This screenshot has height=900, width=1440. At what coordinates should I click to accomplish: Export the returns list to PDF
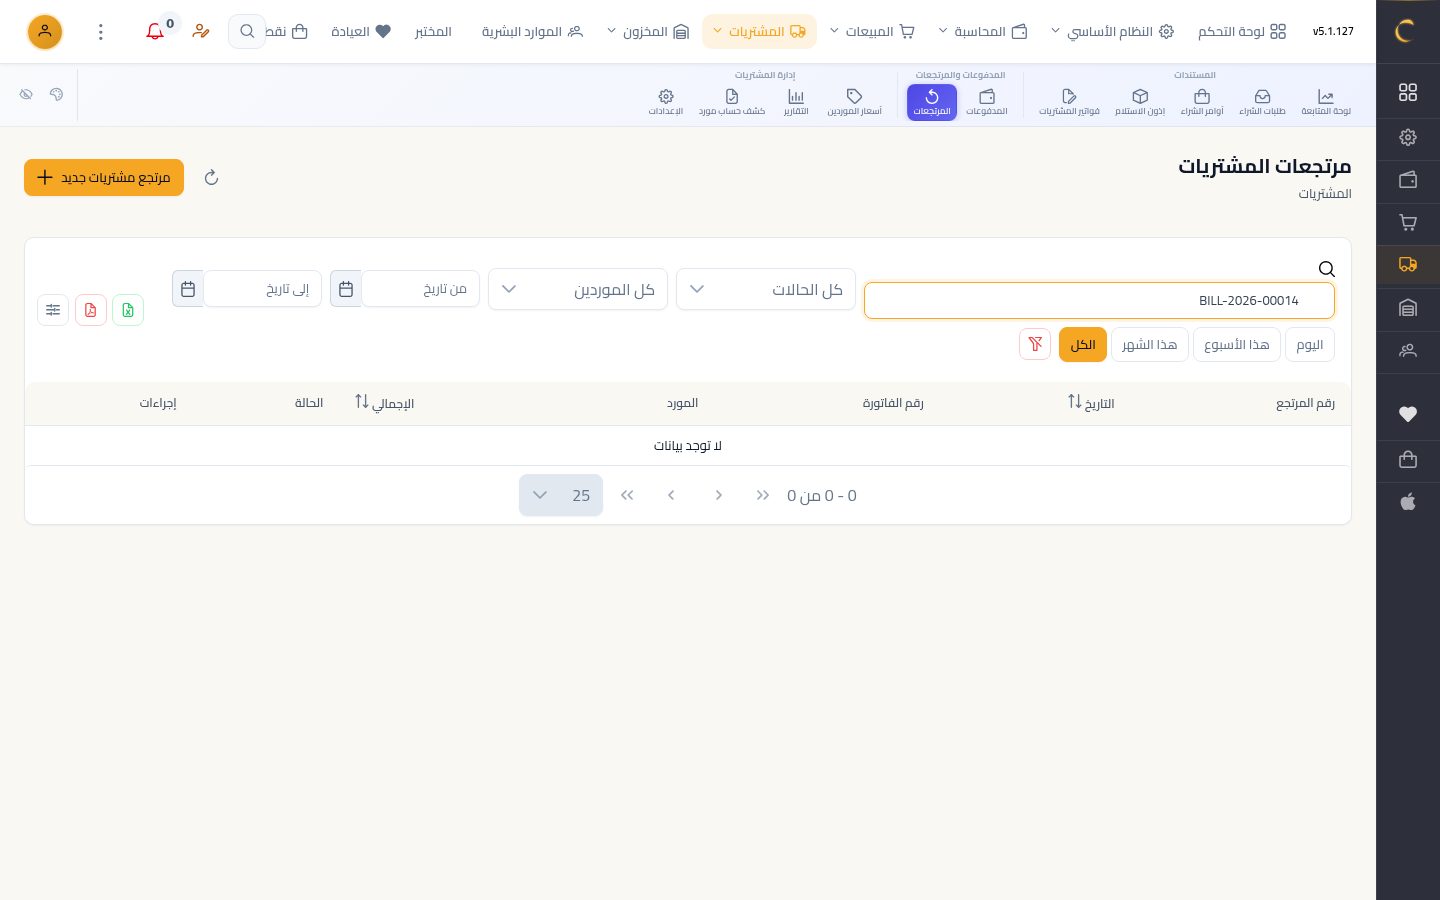(91, 310)
